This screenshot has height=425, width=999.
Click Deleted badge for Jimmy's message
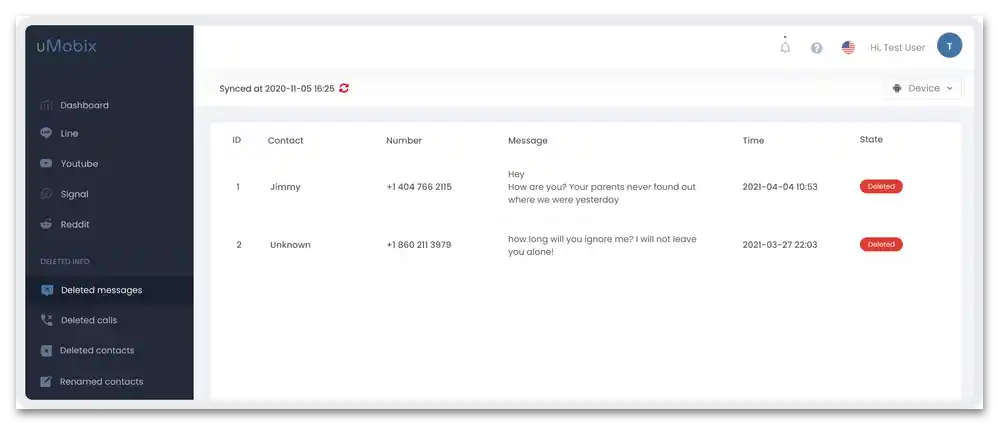point(881,187)
